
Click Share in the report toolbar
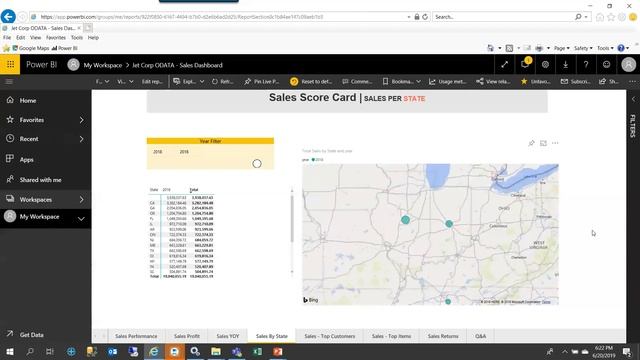pyautogui.click(x=609, y=82)
